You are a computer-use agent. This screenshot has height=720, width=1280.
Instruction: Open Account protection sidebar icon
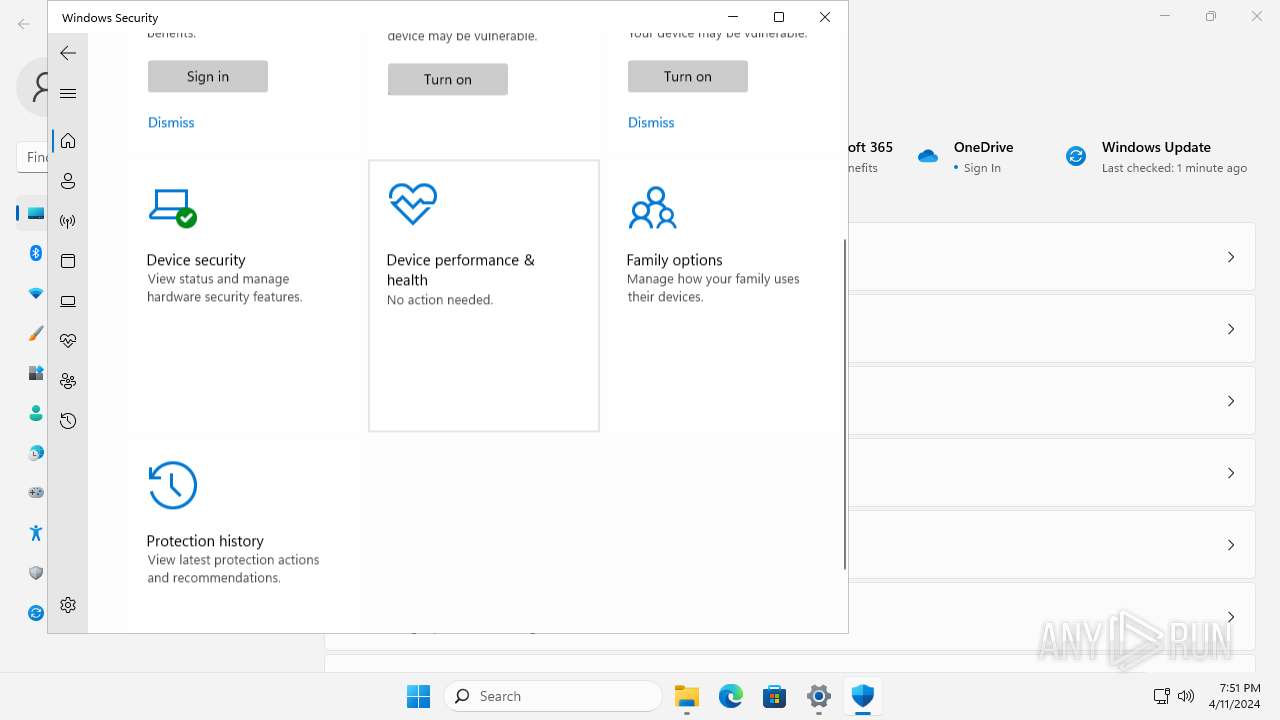(68, 181)
